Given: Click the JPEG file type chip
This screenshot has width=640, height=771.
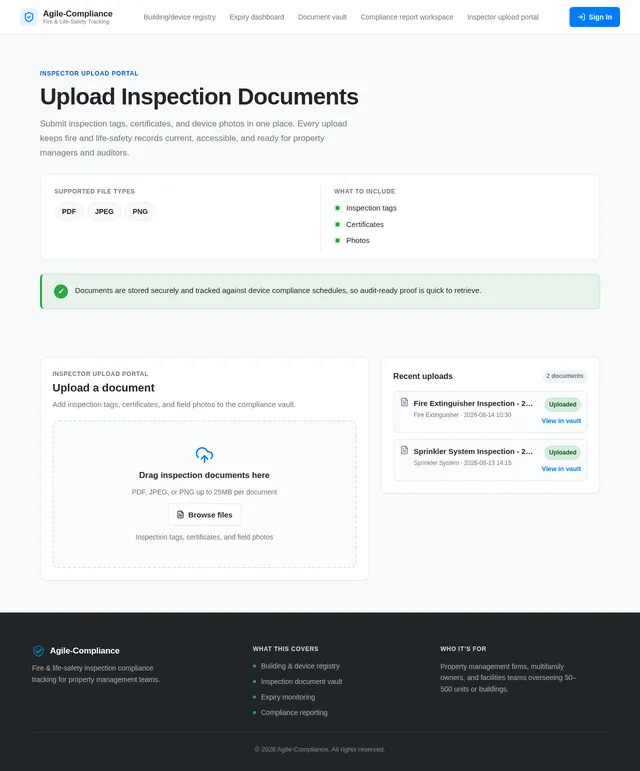Looking at the screenshot, I should point(104,211).
